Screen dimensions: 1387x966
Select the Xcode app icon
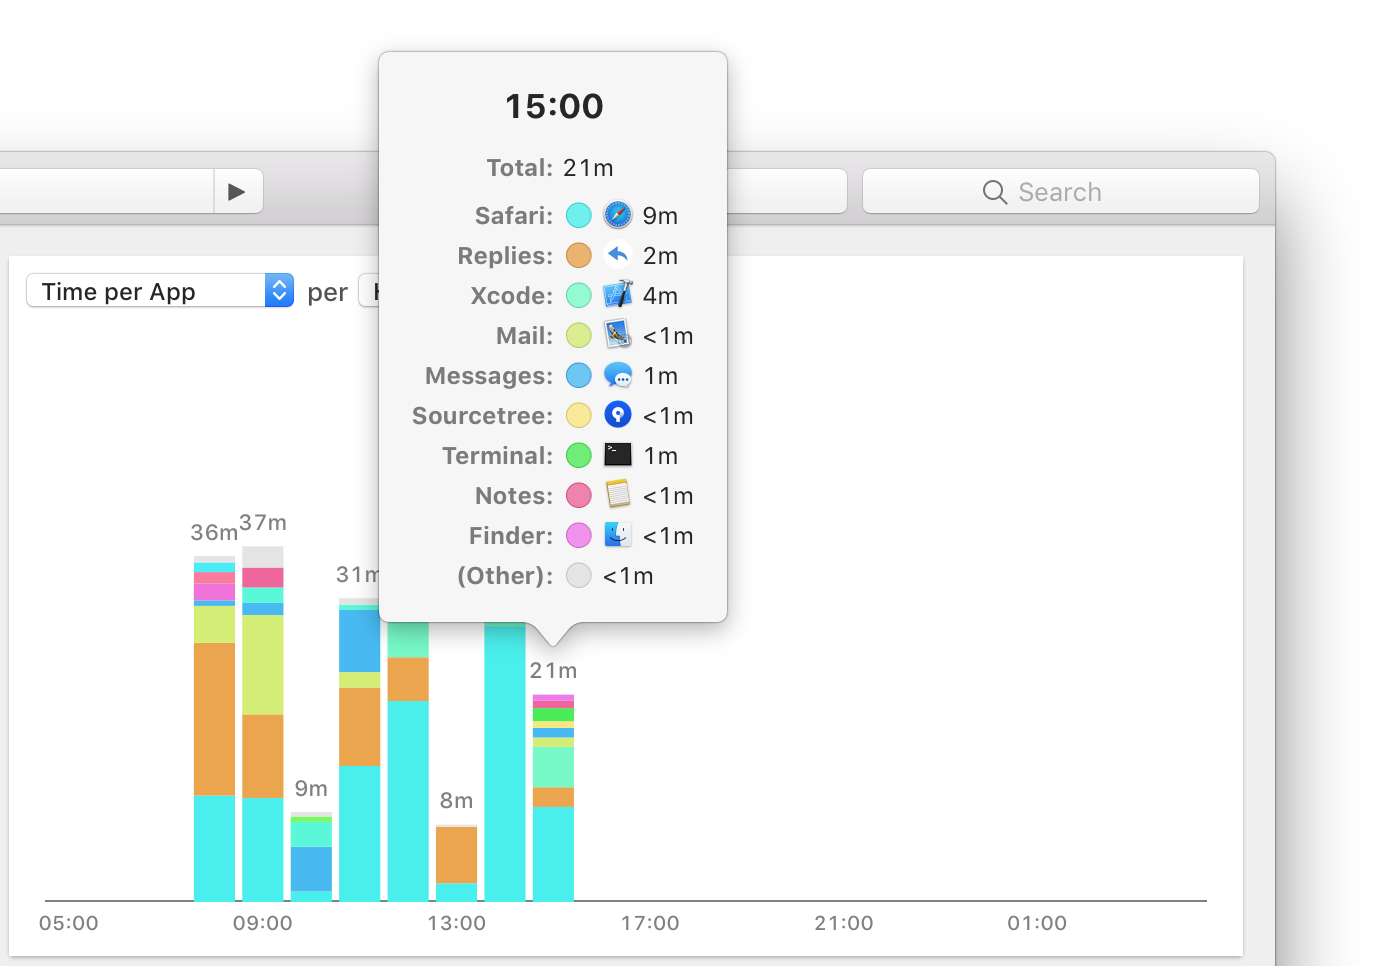click(x=618, y=295)
